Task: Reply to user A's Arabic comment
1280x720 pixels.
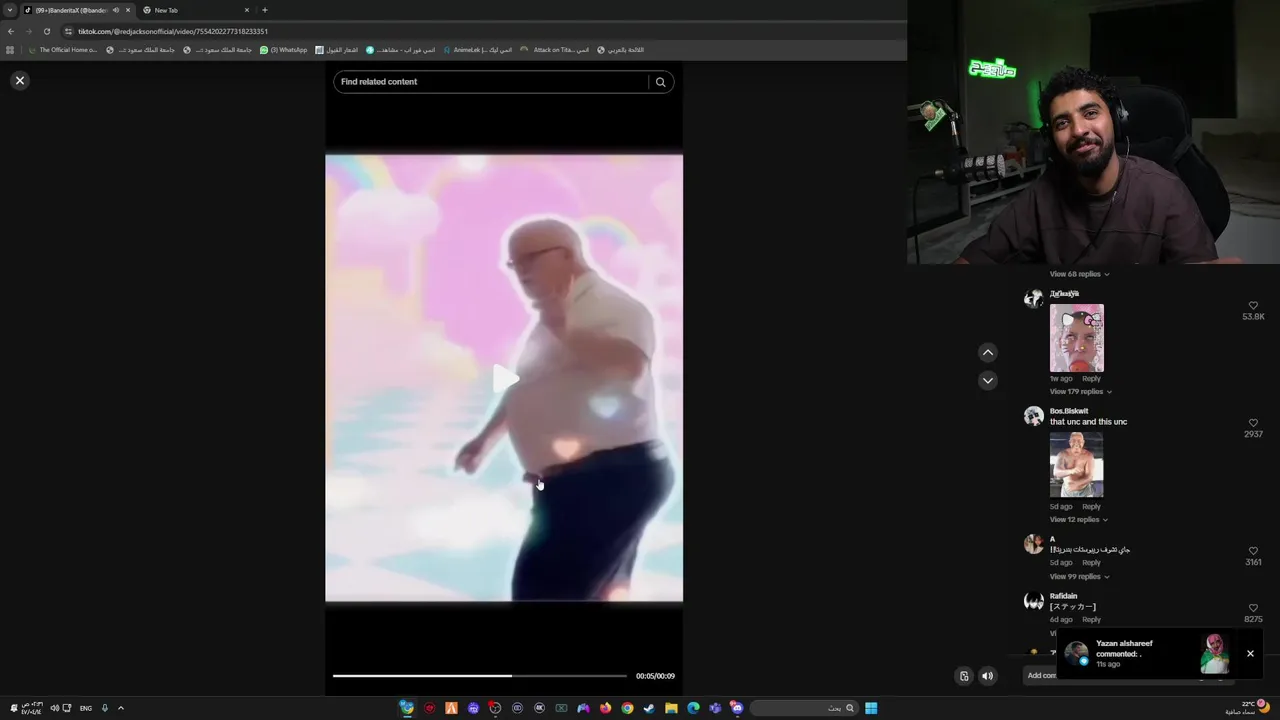Action: pos(1091,563)
